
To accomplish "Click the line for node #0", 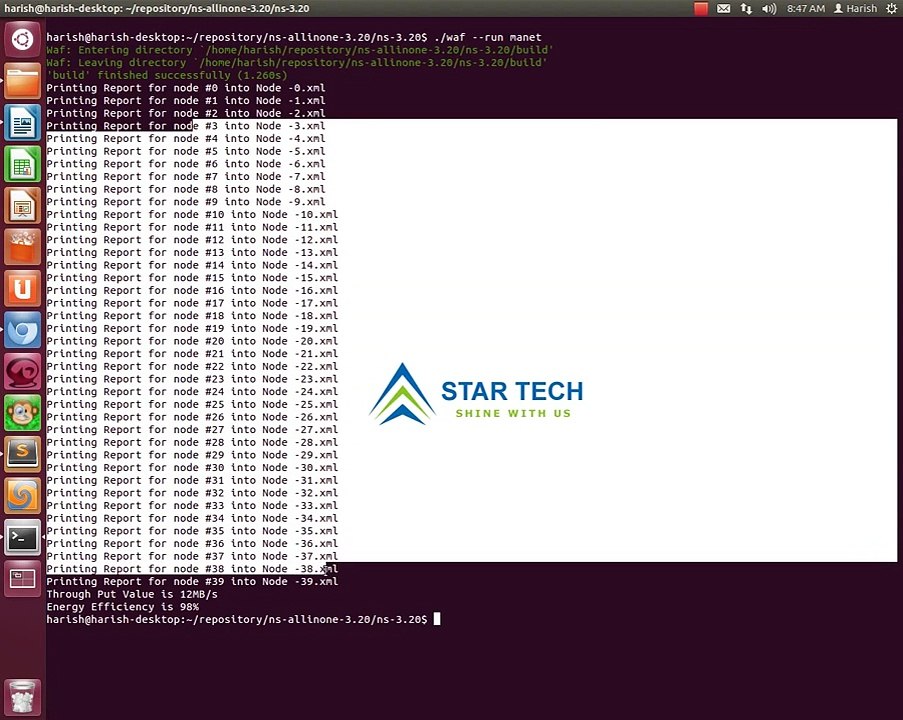I will (185, 88).
